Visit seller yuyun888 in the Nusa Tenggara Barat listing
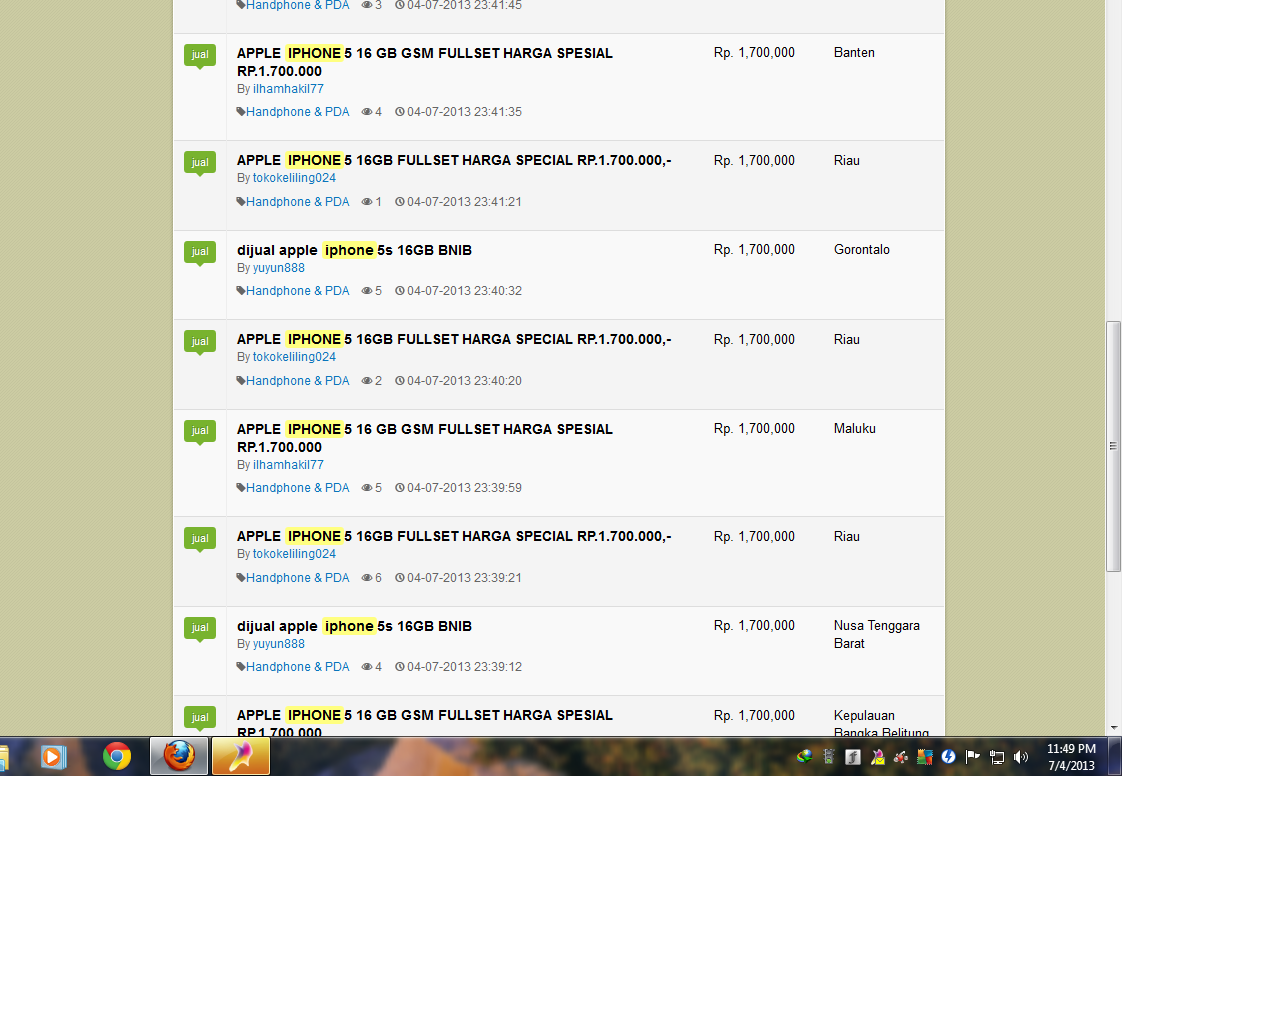 coord(279,644)
